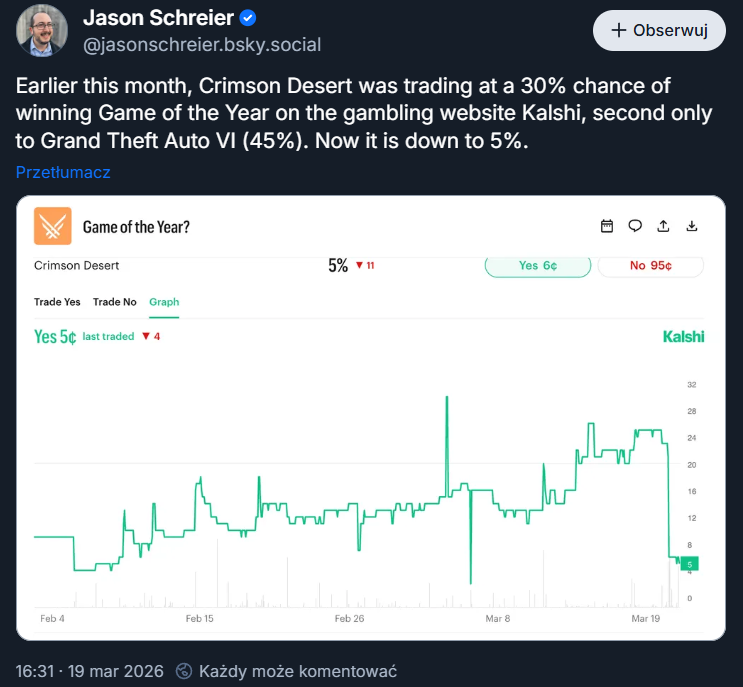Screen dimensions: 743x687
Task: Click the Kalshi logo on chart
Action: click(683, 337)
